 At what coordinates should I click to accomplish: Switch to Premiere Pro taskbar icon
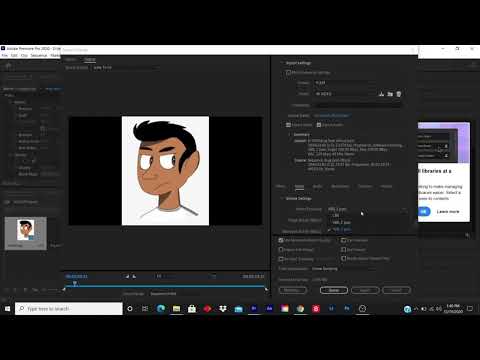click(x=254, y=309)
